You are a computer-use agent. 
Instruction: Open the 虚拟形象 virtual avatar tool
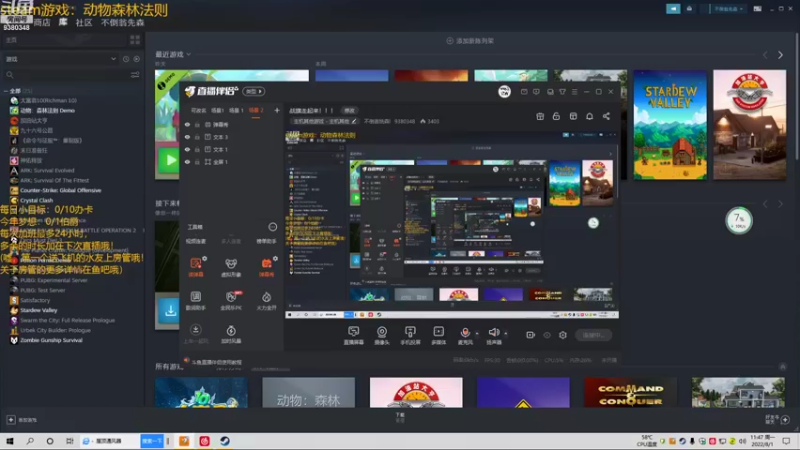[x=231, y=267]
